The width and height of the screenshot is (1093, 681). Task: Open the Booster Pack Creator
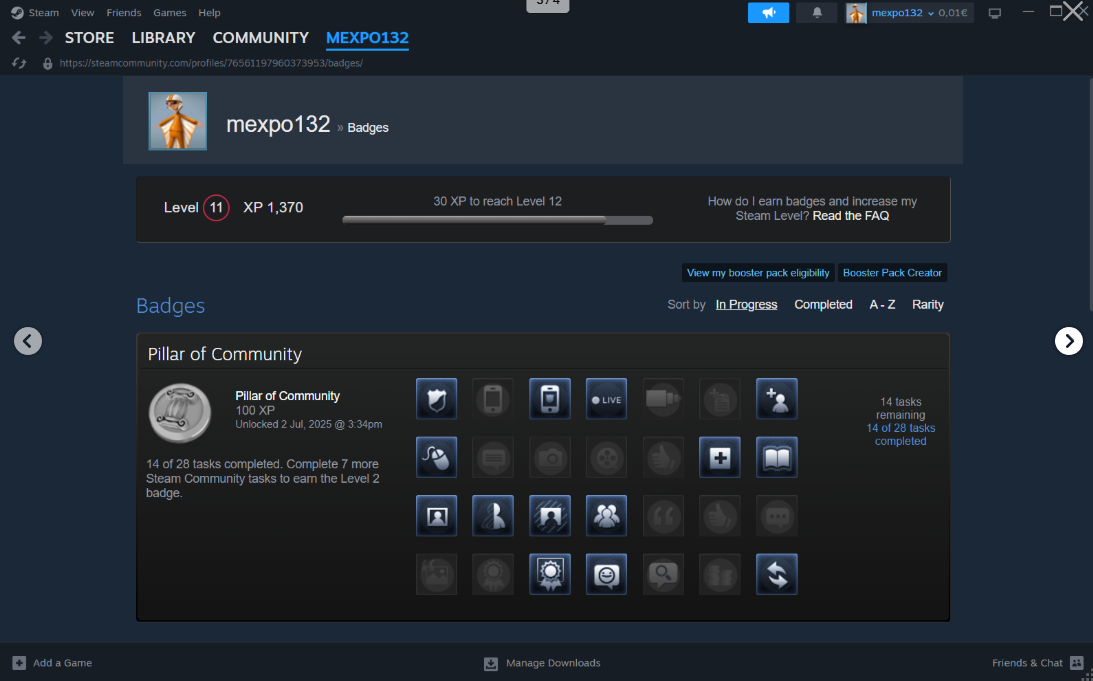coord(892,273)
